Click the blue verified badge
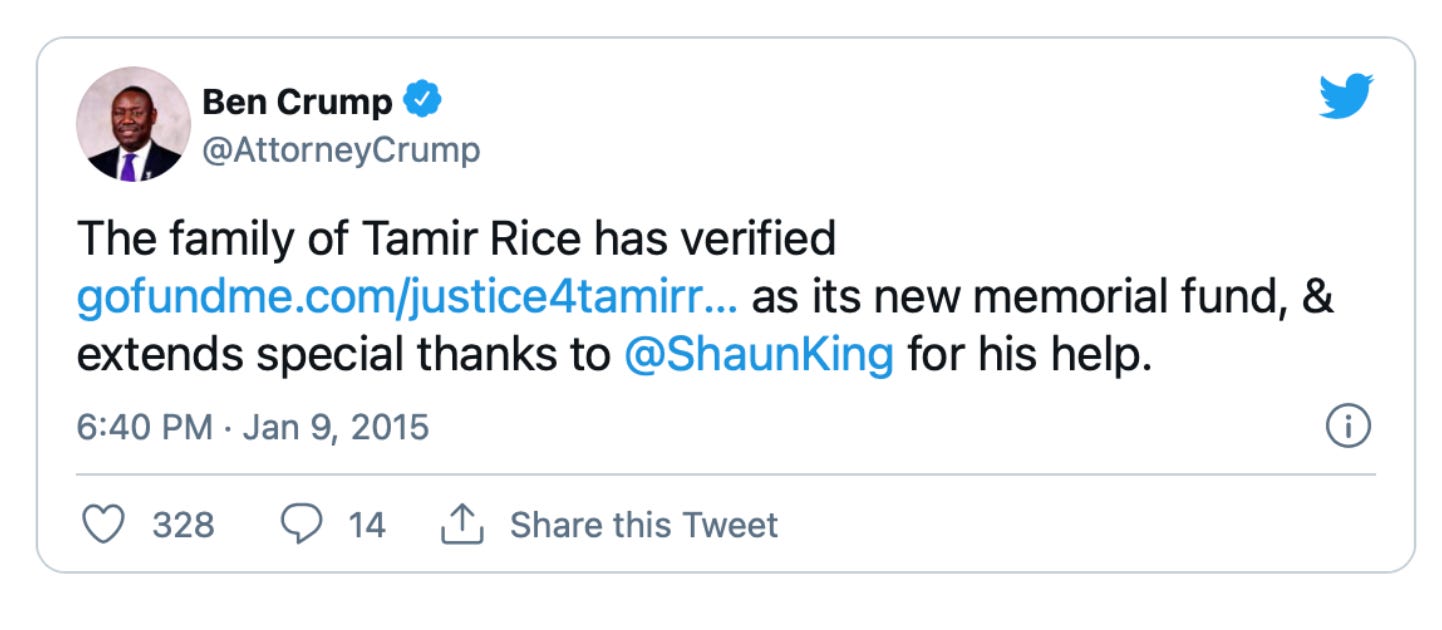 click(422, 101)
